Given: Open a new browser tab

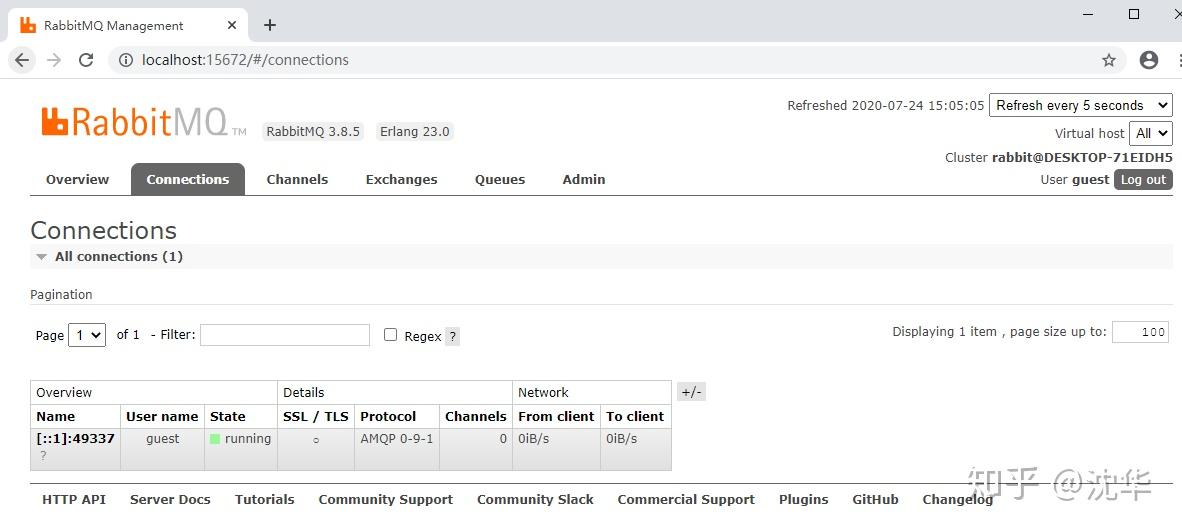Looking at the screenshot, I should [x=270, y=25].
